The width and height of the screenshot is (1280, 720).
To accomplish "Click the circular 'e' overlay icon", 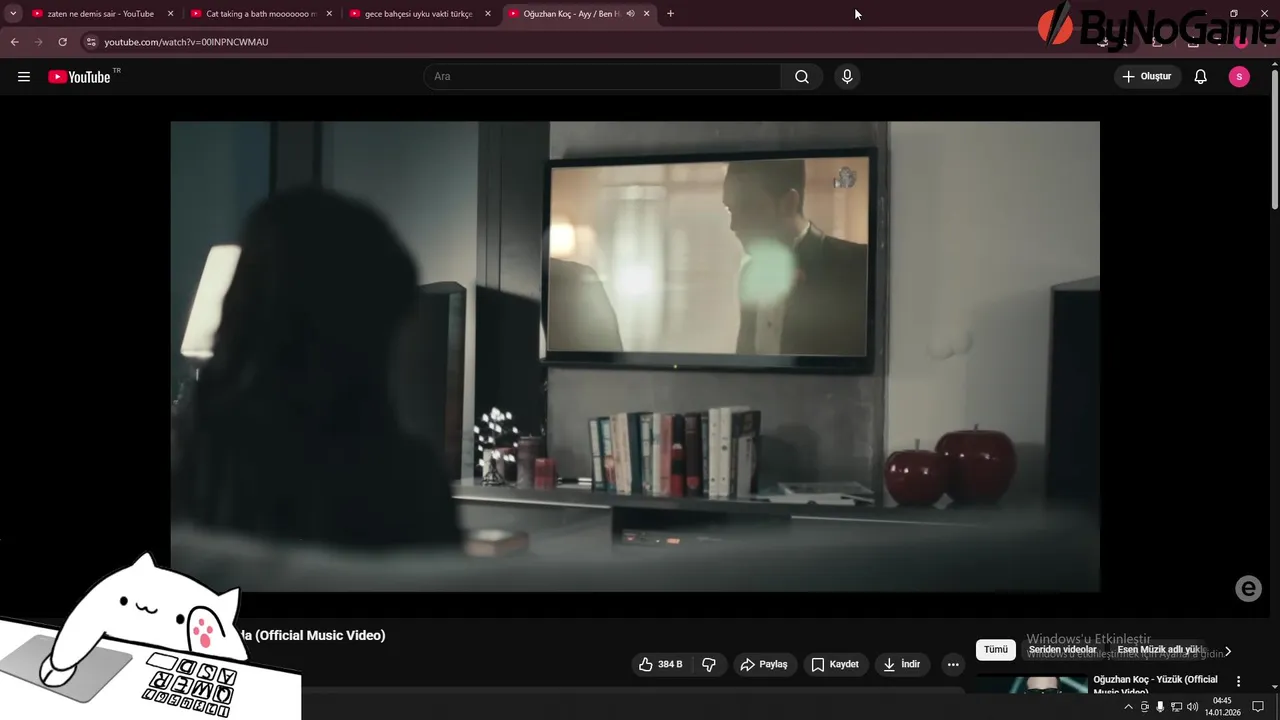I will tap(1248, 589).
